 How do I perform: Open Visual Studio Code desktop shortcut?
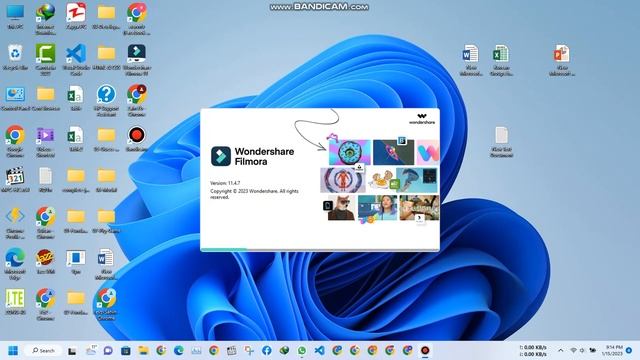[x=76, y=59]
